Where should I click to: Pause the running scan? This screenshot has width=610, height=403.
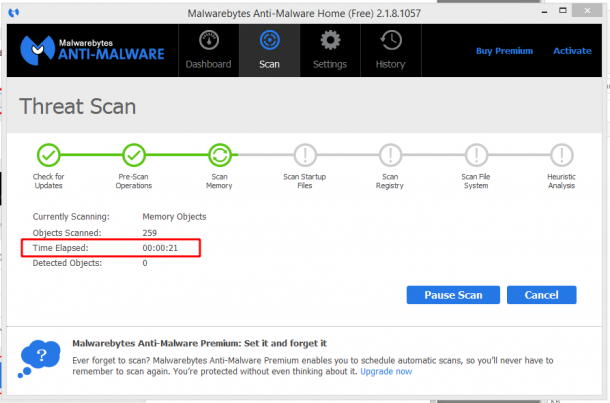click(453, 295)
